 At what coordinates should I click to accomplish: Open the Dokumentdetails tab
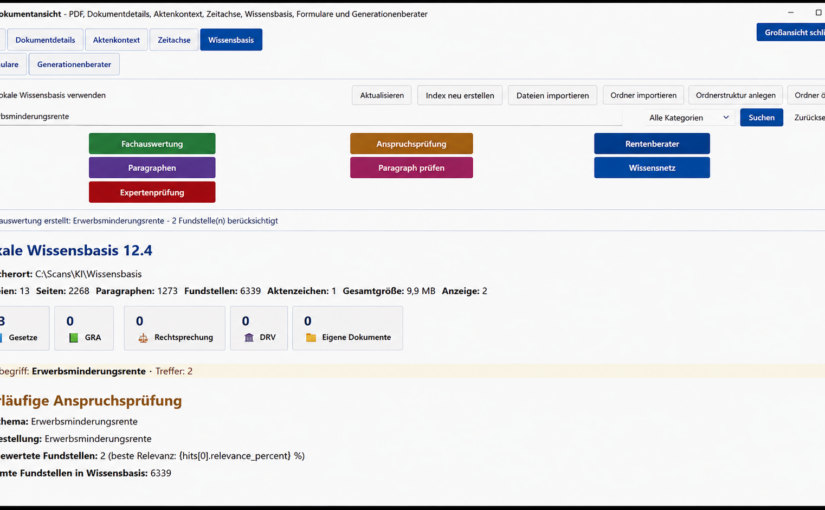[x=45, y=39]
